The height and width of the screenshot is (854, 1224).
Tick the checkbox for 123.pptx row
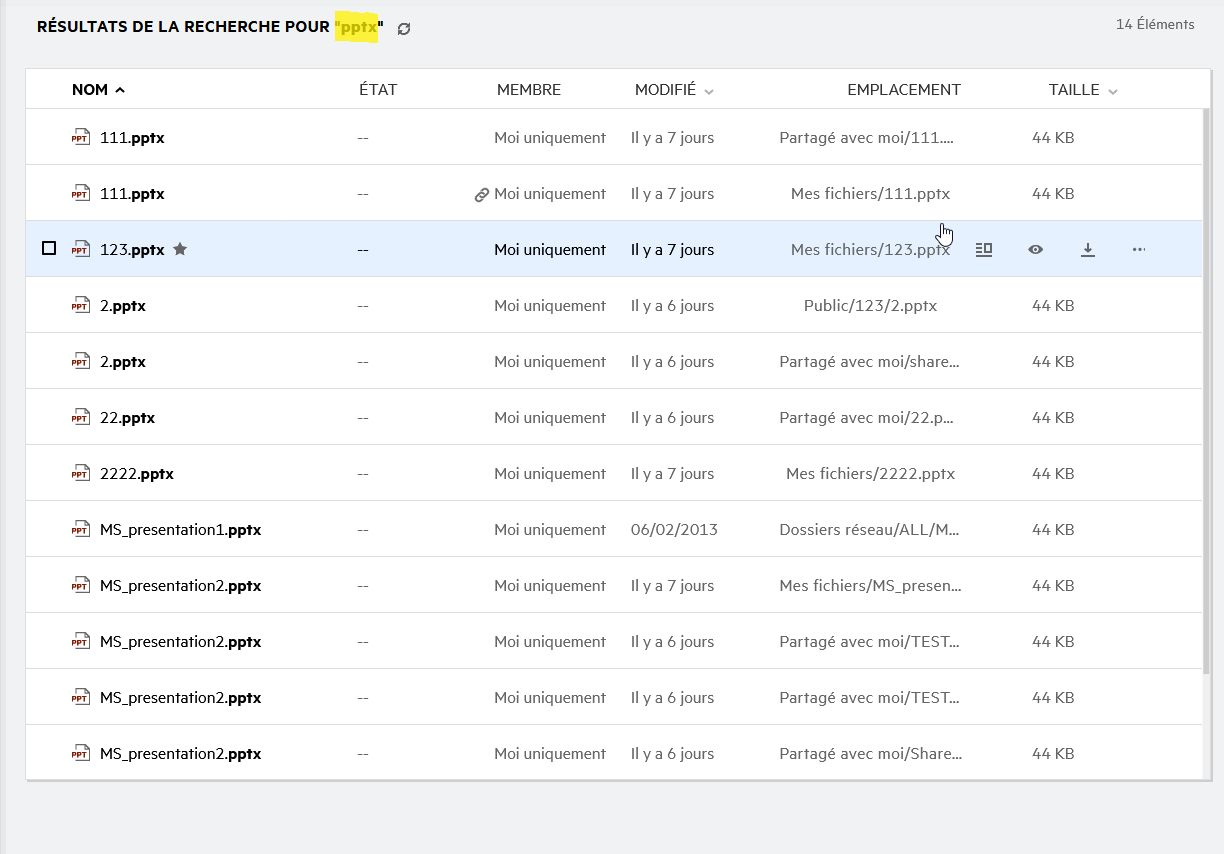coord(49,249)
